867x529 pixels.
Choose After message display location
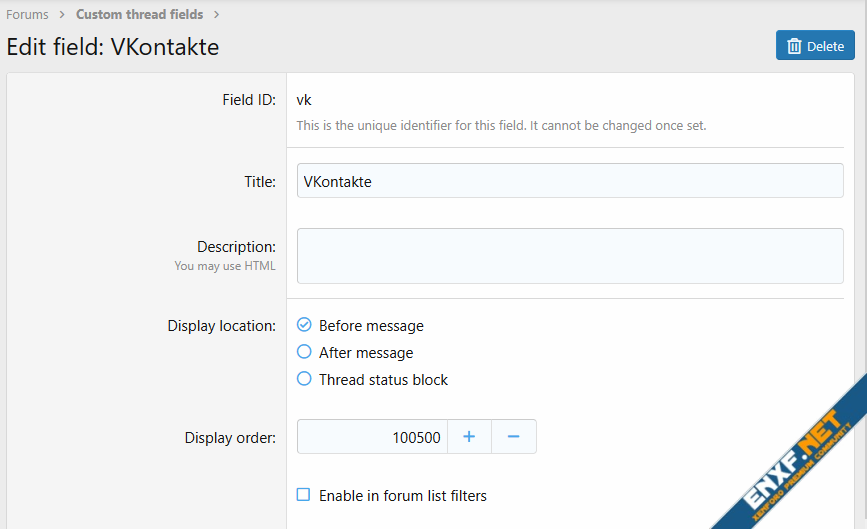(305, 352)
